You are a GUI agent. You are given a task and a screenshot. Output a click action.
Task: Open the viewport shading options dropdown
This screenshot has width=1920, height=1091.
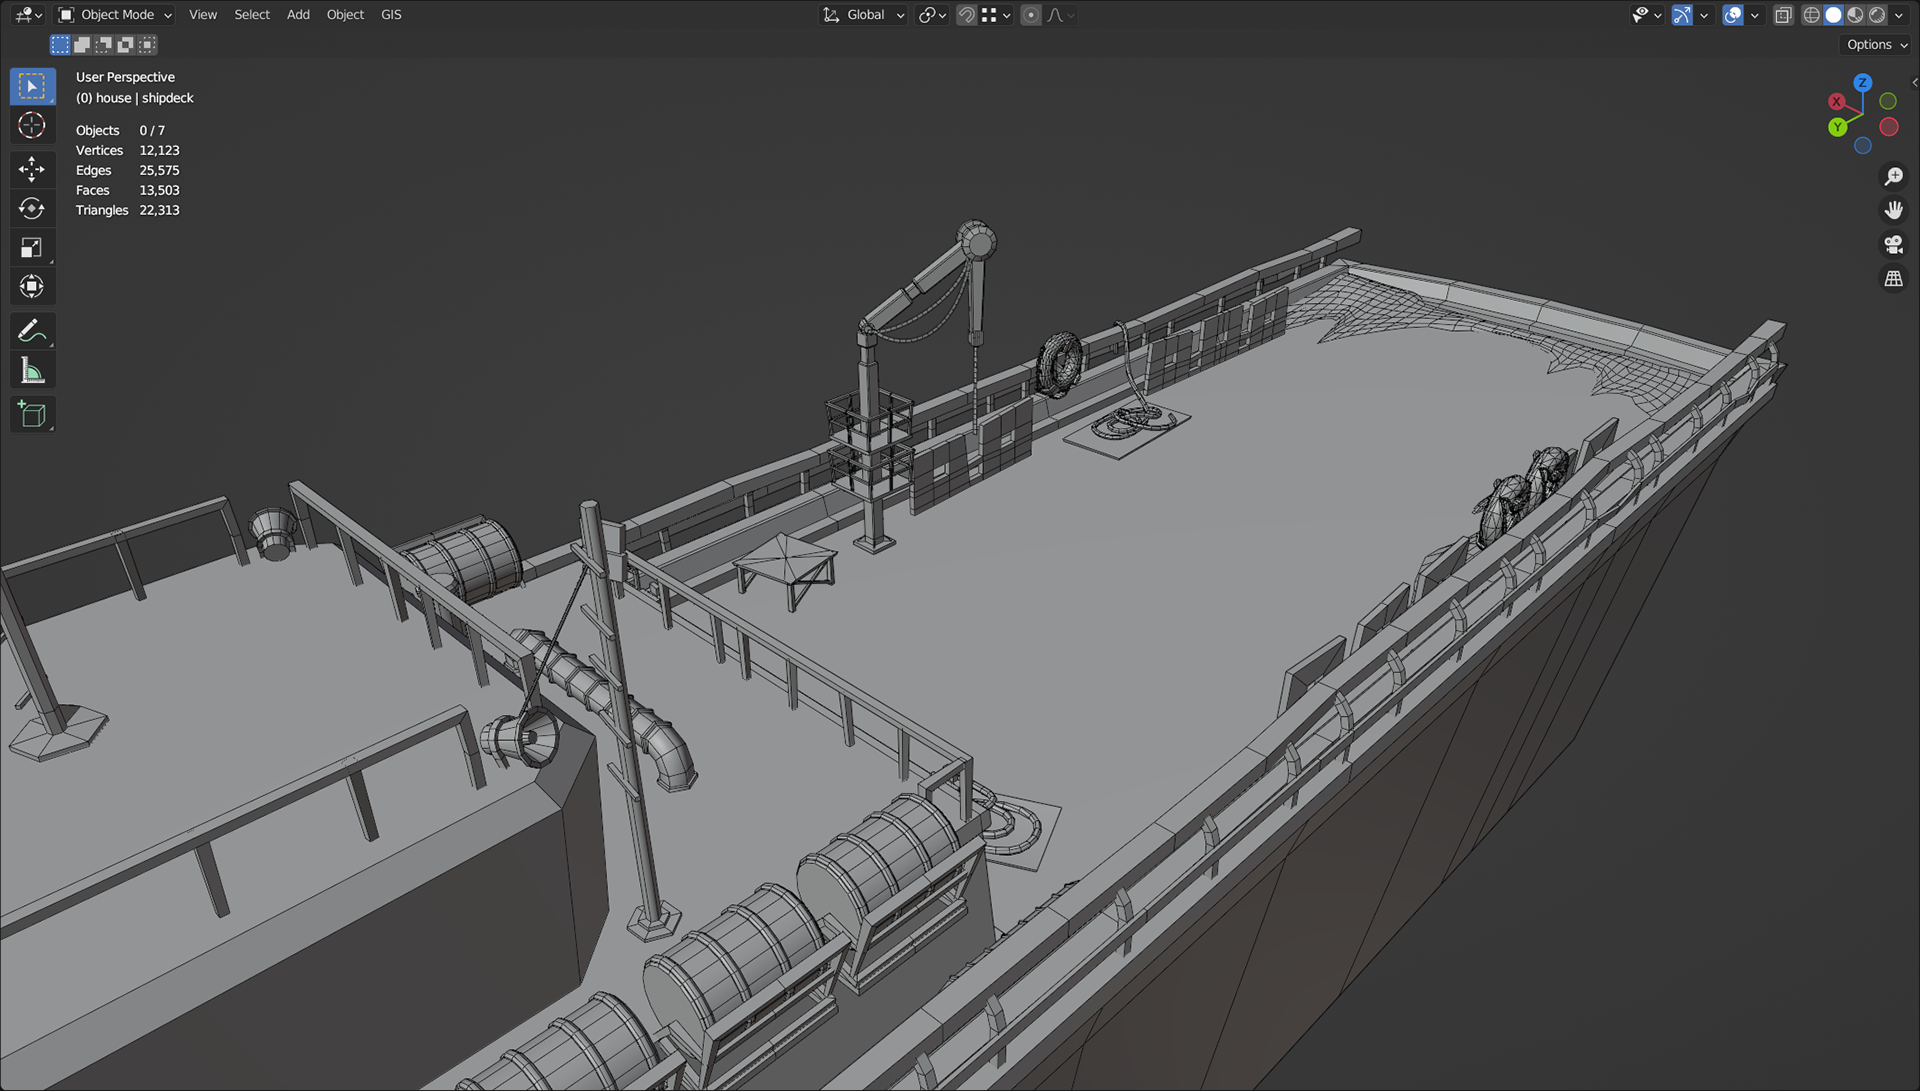pyautogui.click(x=1899, y=15)
